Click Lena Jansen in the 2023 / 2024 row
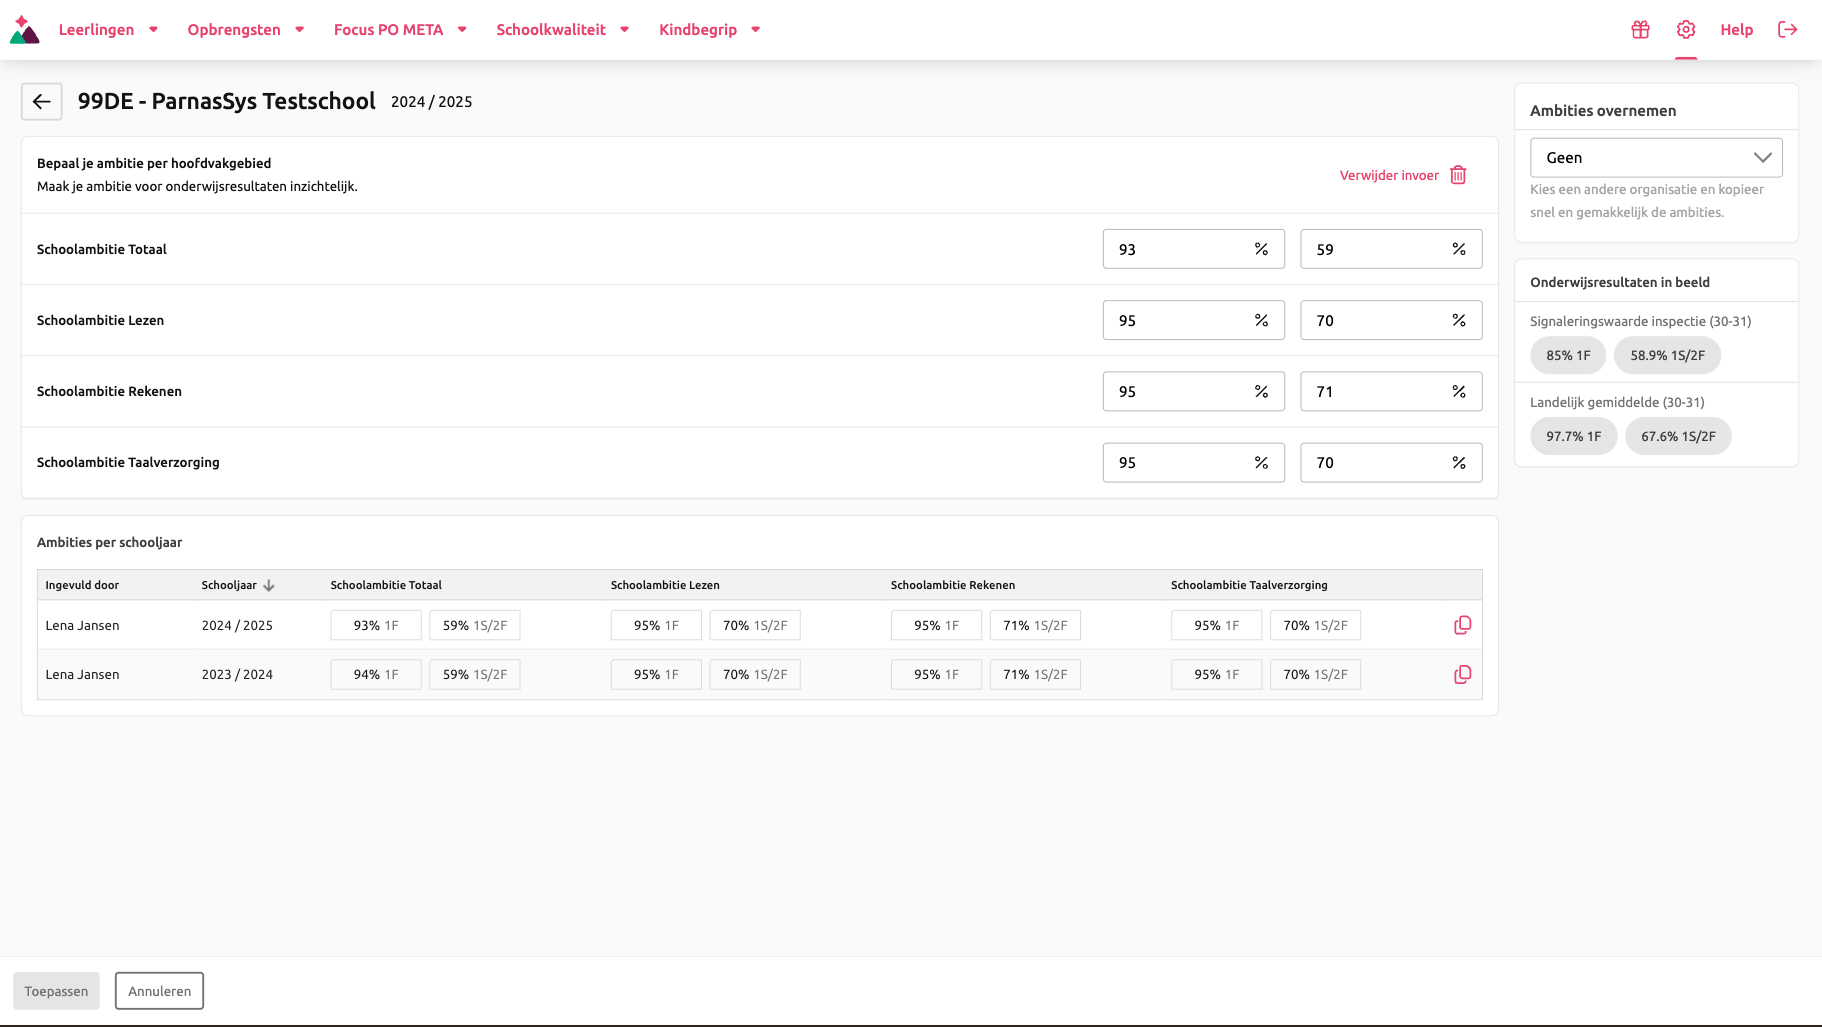 click(82, 674)
